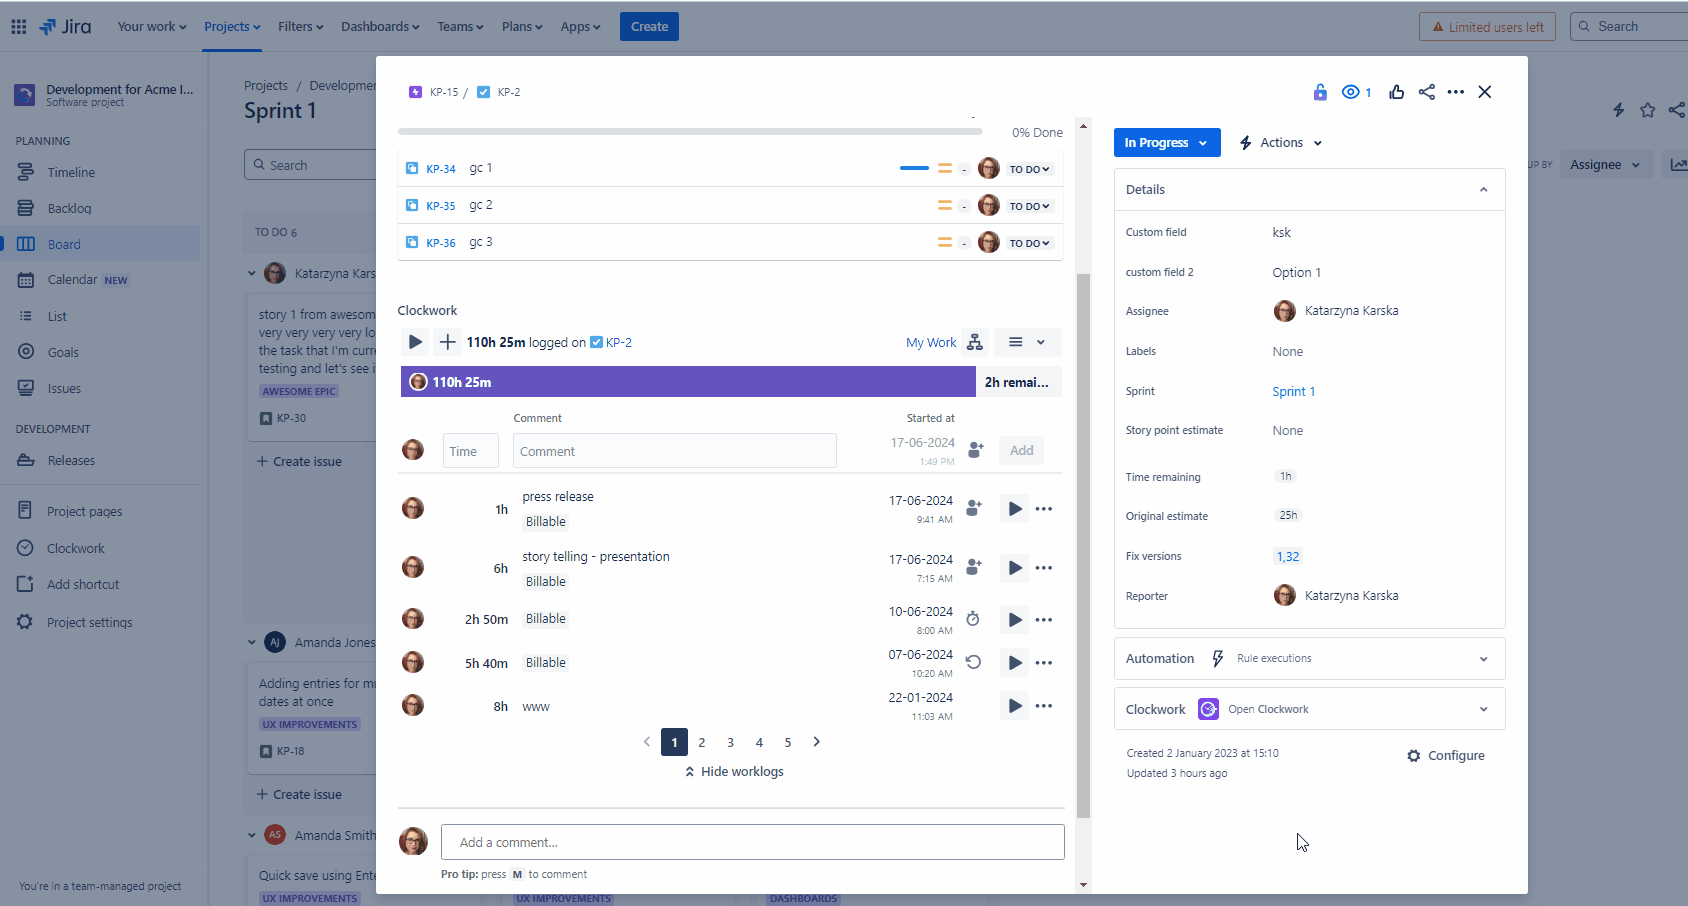Open more options for www worklog
This screenshot has width=1688, height=906.
1044,706
